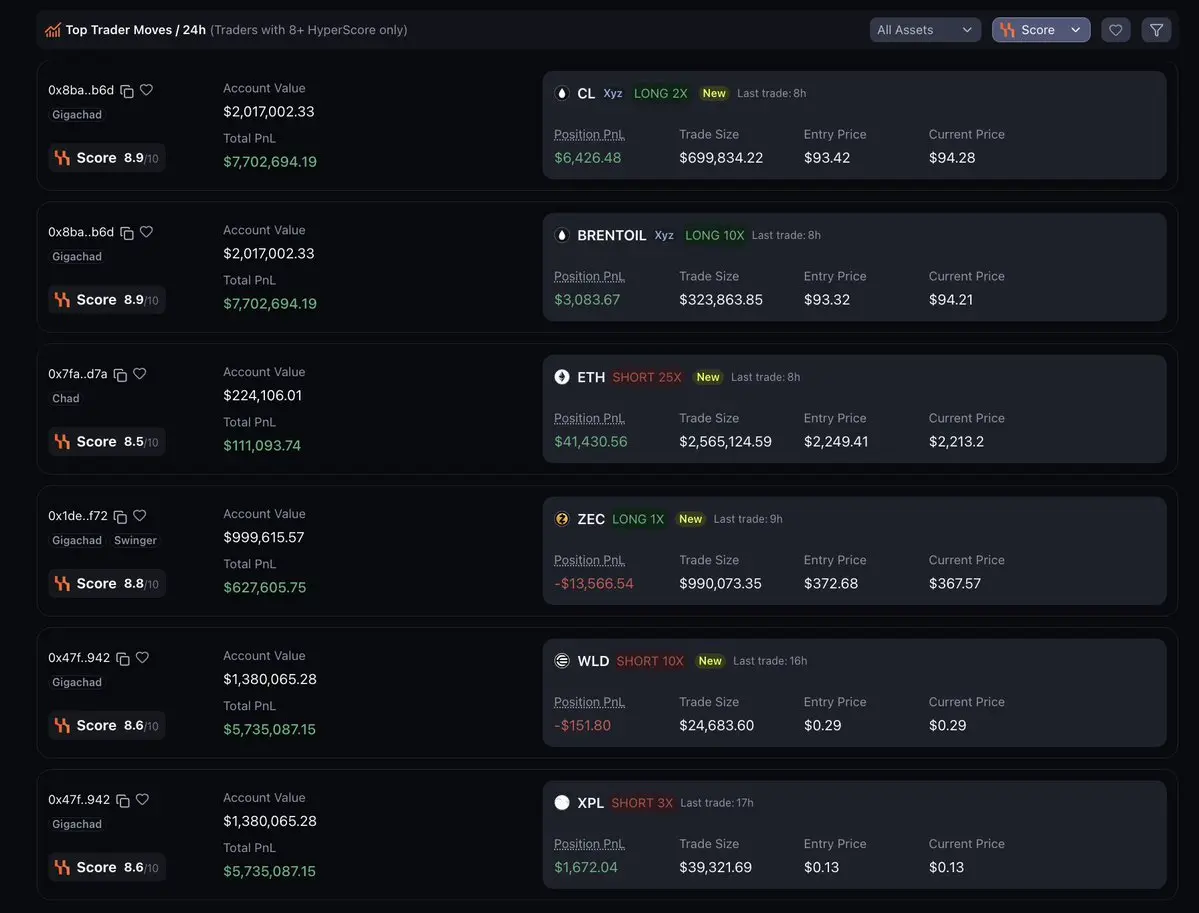Favorite the 0x1de..f72 trader

pyautogui.click(x=139, y=515)
